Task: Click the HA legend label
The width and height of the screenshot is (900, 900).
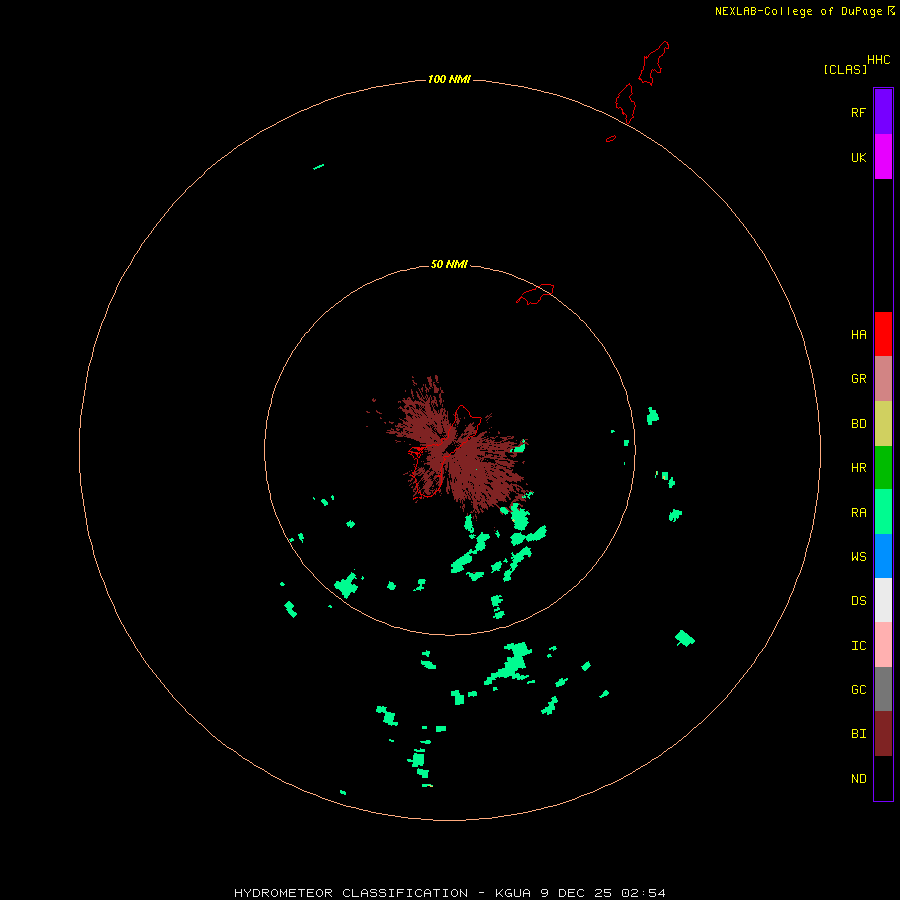Action: (858, 335)
